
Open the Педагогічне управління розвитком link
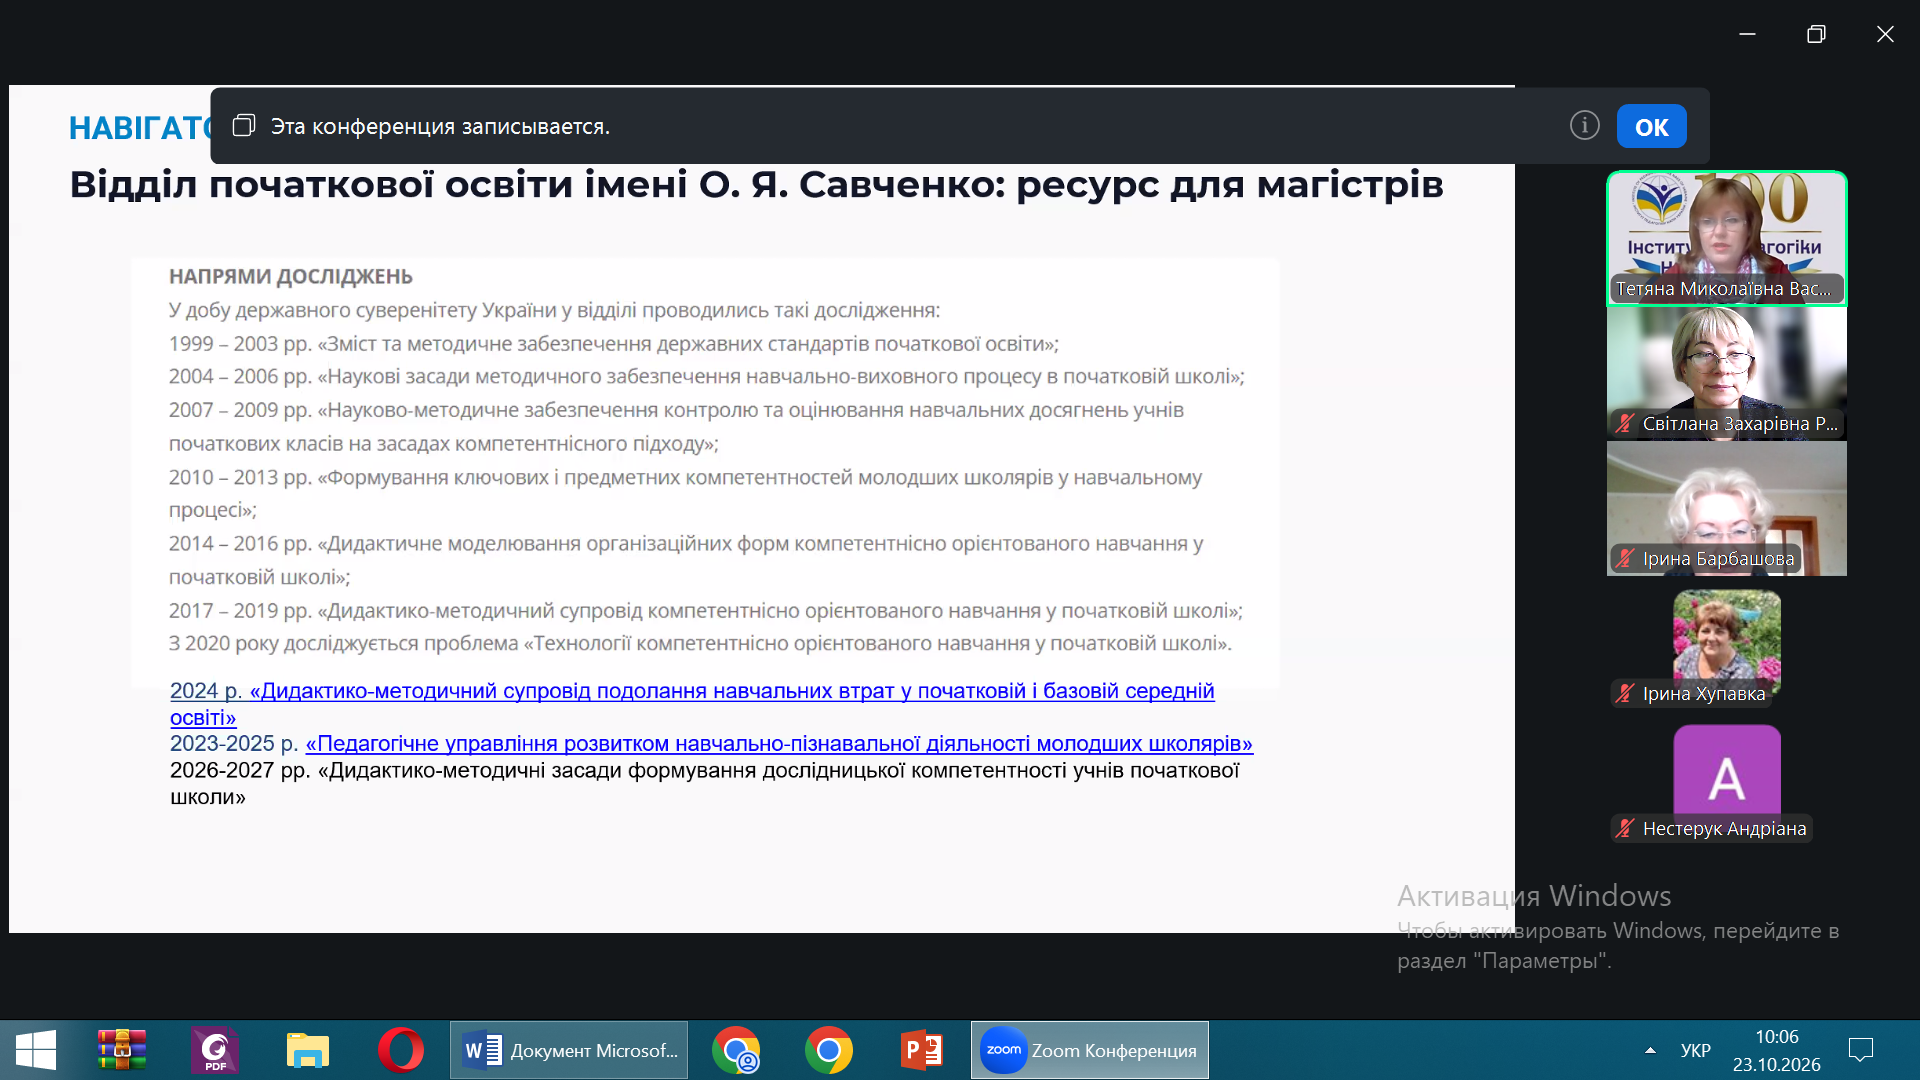coord(779,744)
